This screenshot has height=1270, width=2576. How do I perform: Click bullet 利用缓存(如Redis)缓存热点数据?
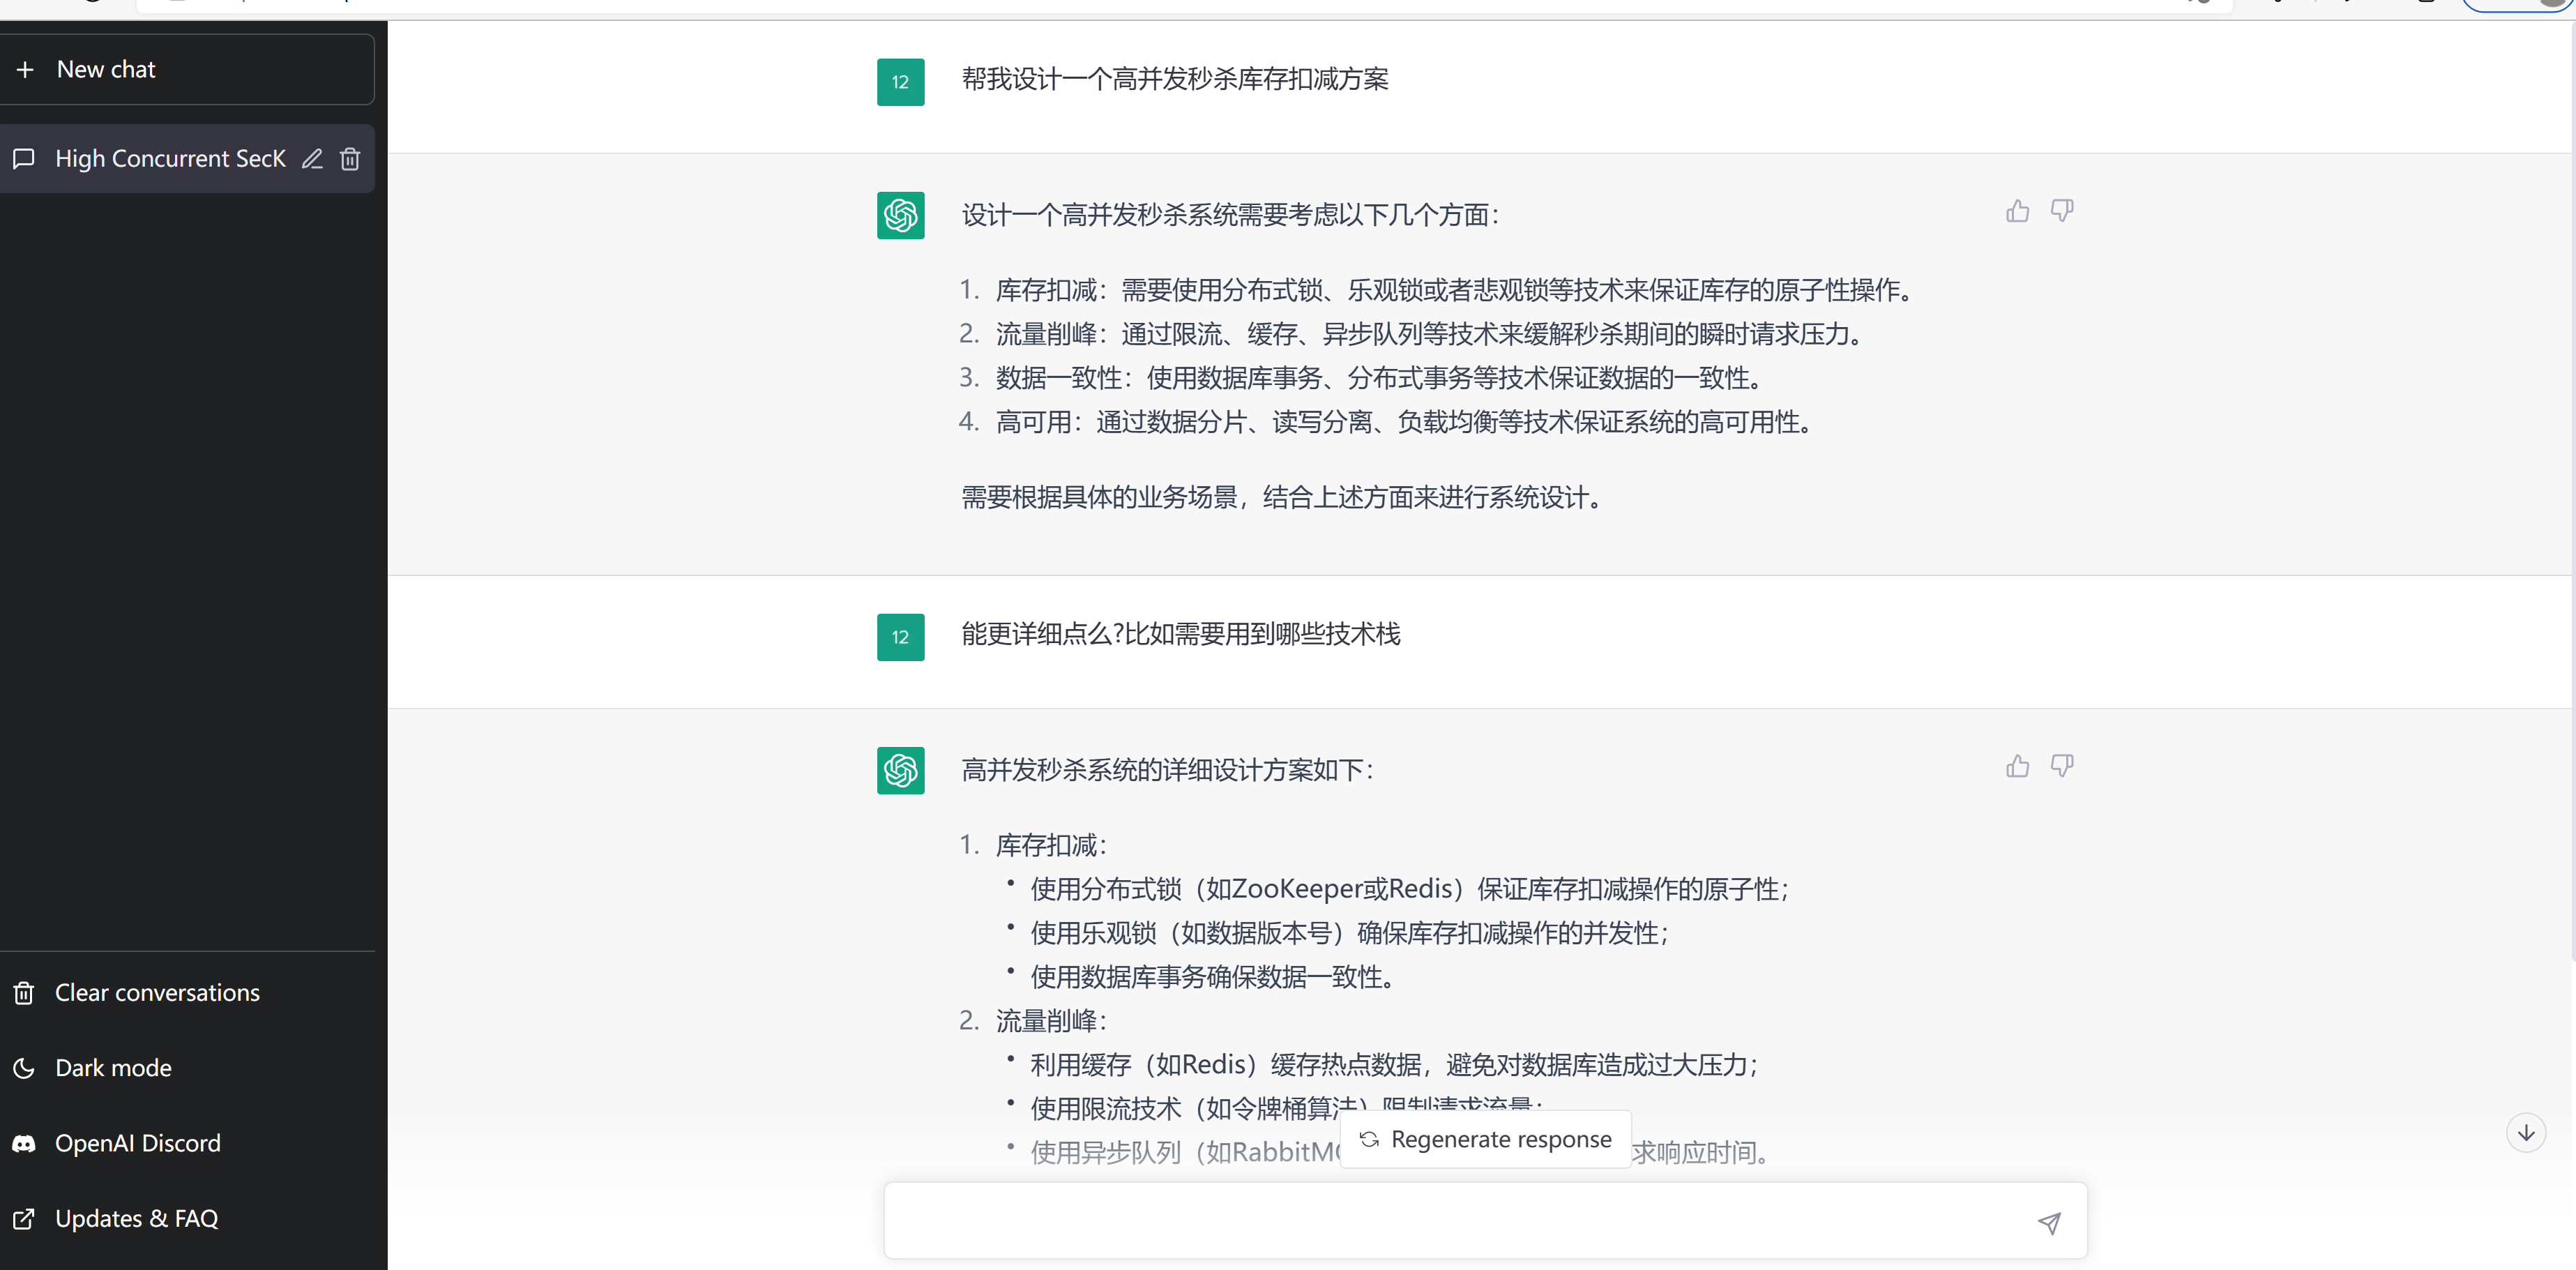click(x=1395, y=1065)
